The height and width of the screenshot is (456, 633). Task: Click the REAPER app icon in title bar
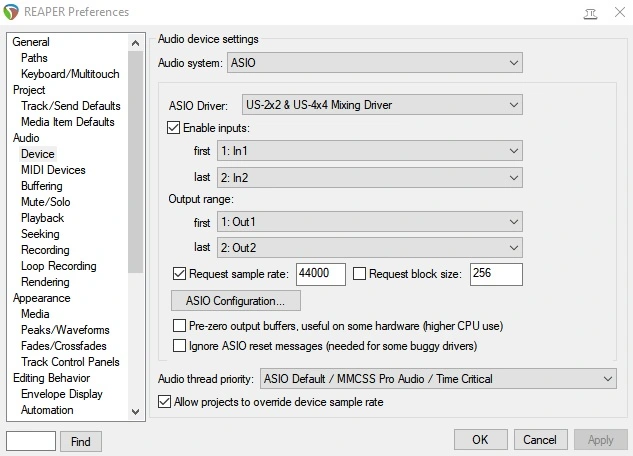[x=11, y=12]
